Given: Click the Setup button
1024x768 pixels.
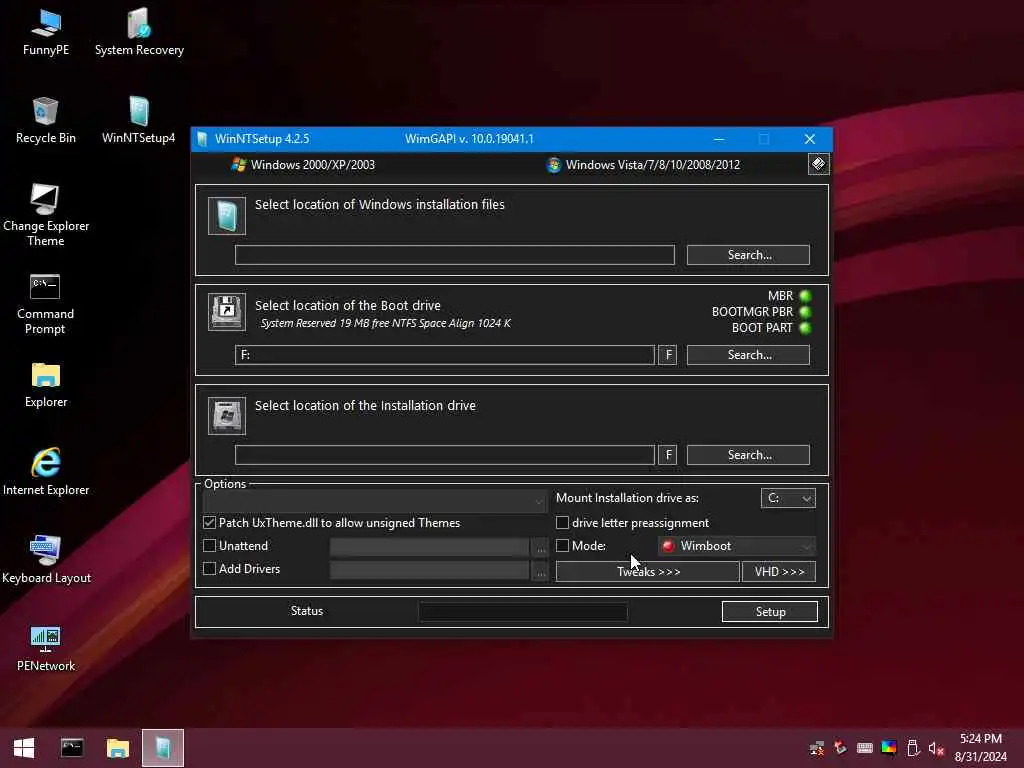Looking at the screenshot, I should (770, 611).
